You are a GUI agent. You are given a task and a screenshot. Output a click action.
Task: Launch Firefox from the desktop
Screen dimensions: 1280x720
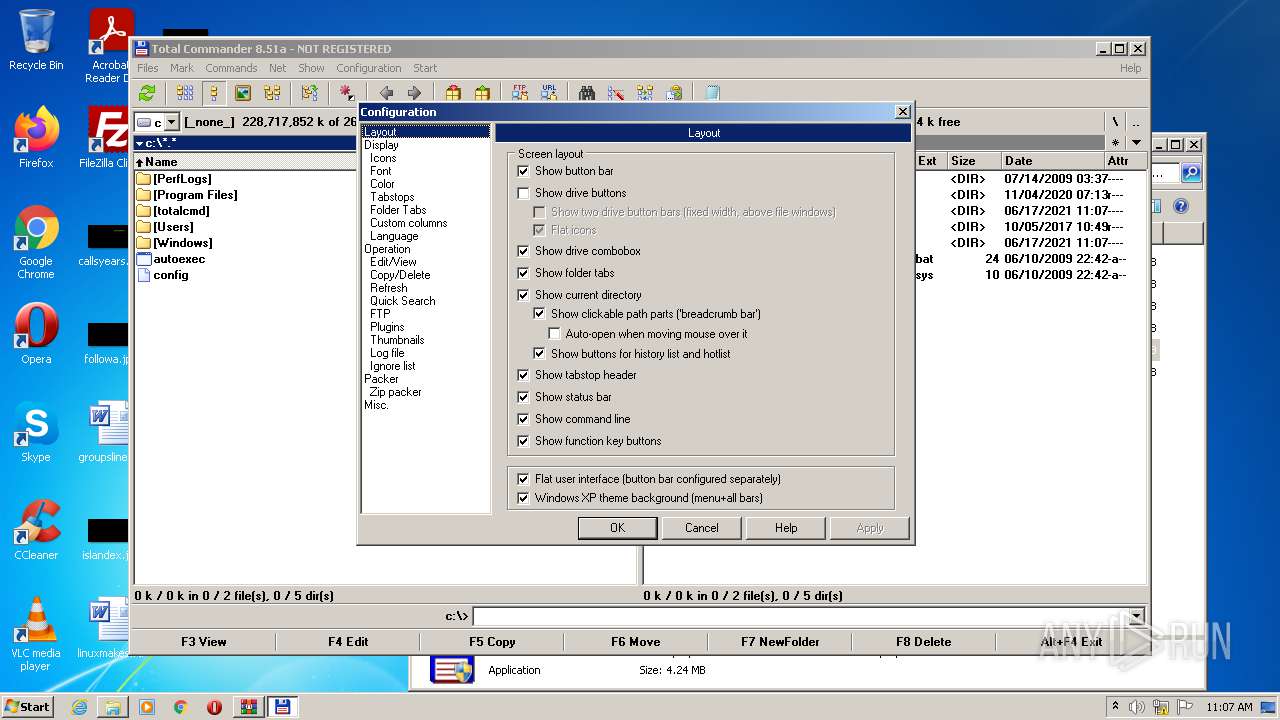point(36,137)
